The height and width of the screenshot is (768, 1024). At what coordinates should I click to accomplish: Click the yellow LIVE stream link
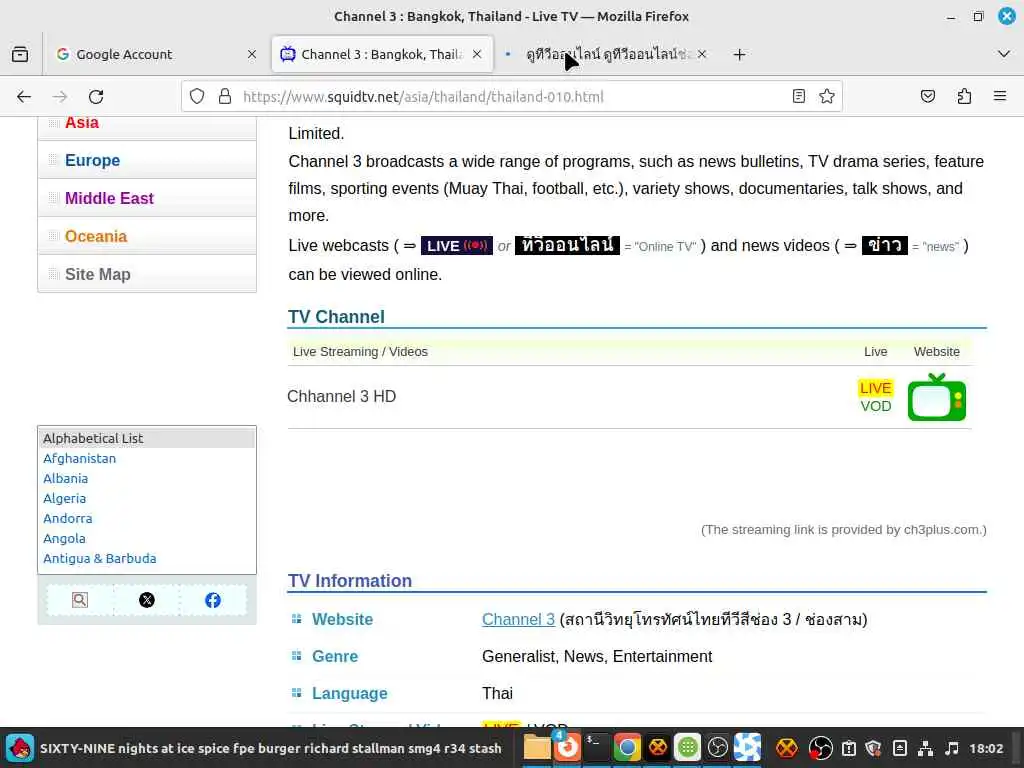tap(875, 388)
